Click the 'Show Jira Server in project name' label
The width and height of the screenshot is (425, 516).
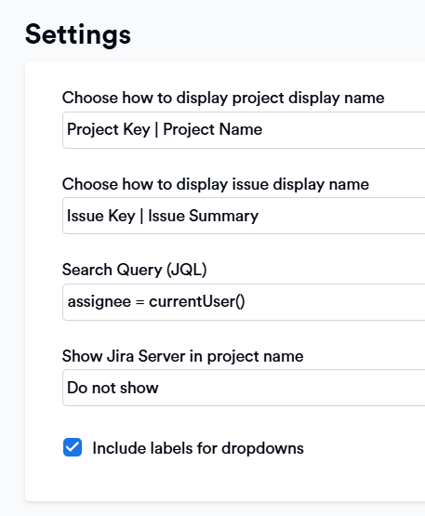(183, 356)
